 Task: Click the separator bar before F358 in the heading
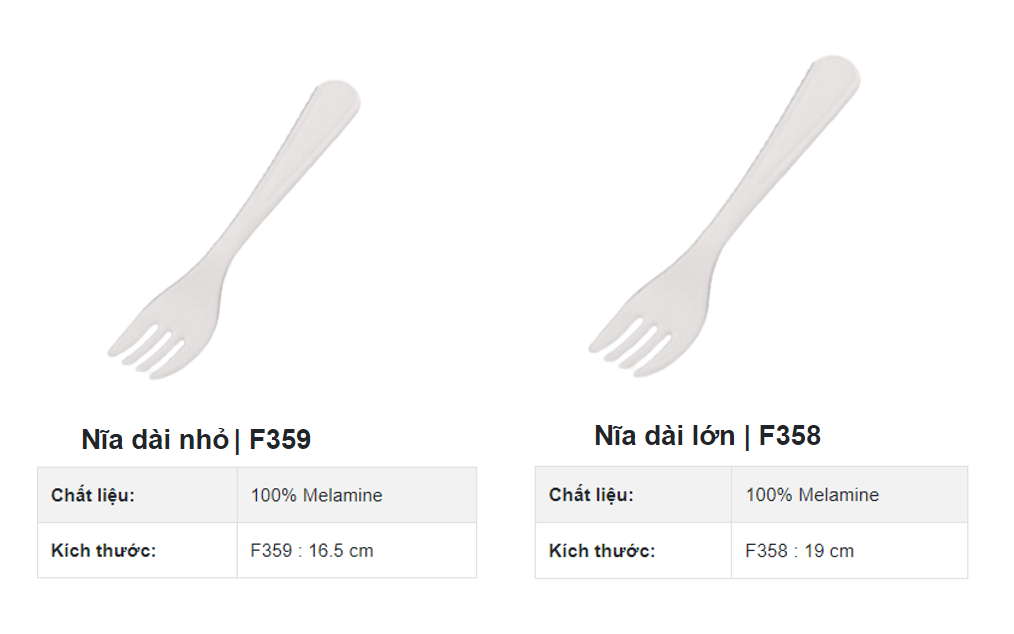746,437
